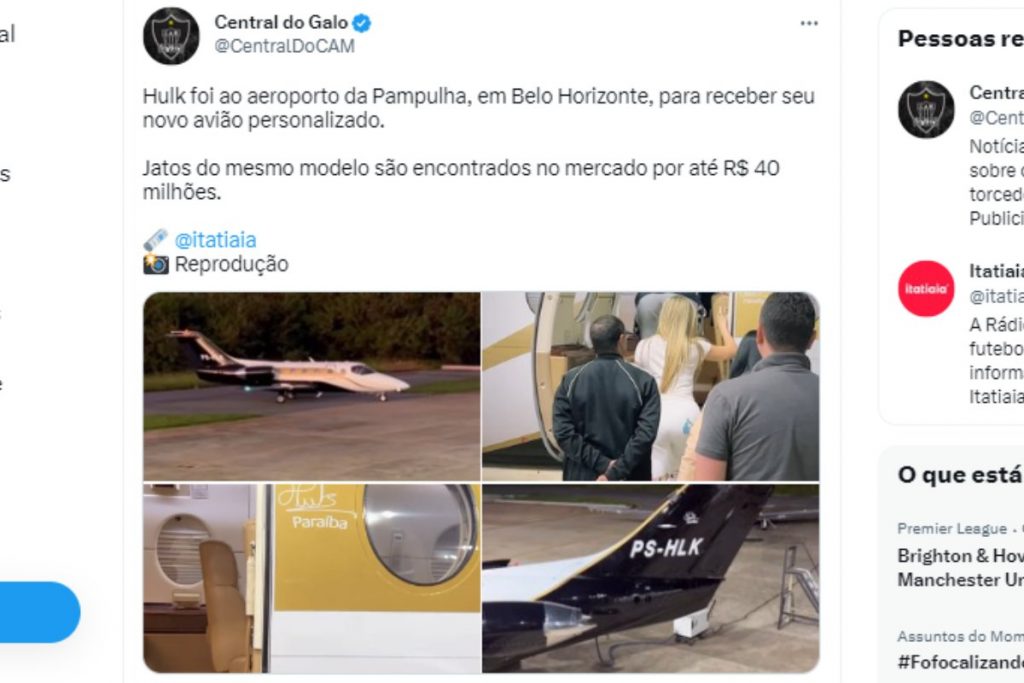Open the @itatiaia mention link
Screen dimensions: 1024x683
pos(216,240)
